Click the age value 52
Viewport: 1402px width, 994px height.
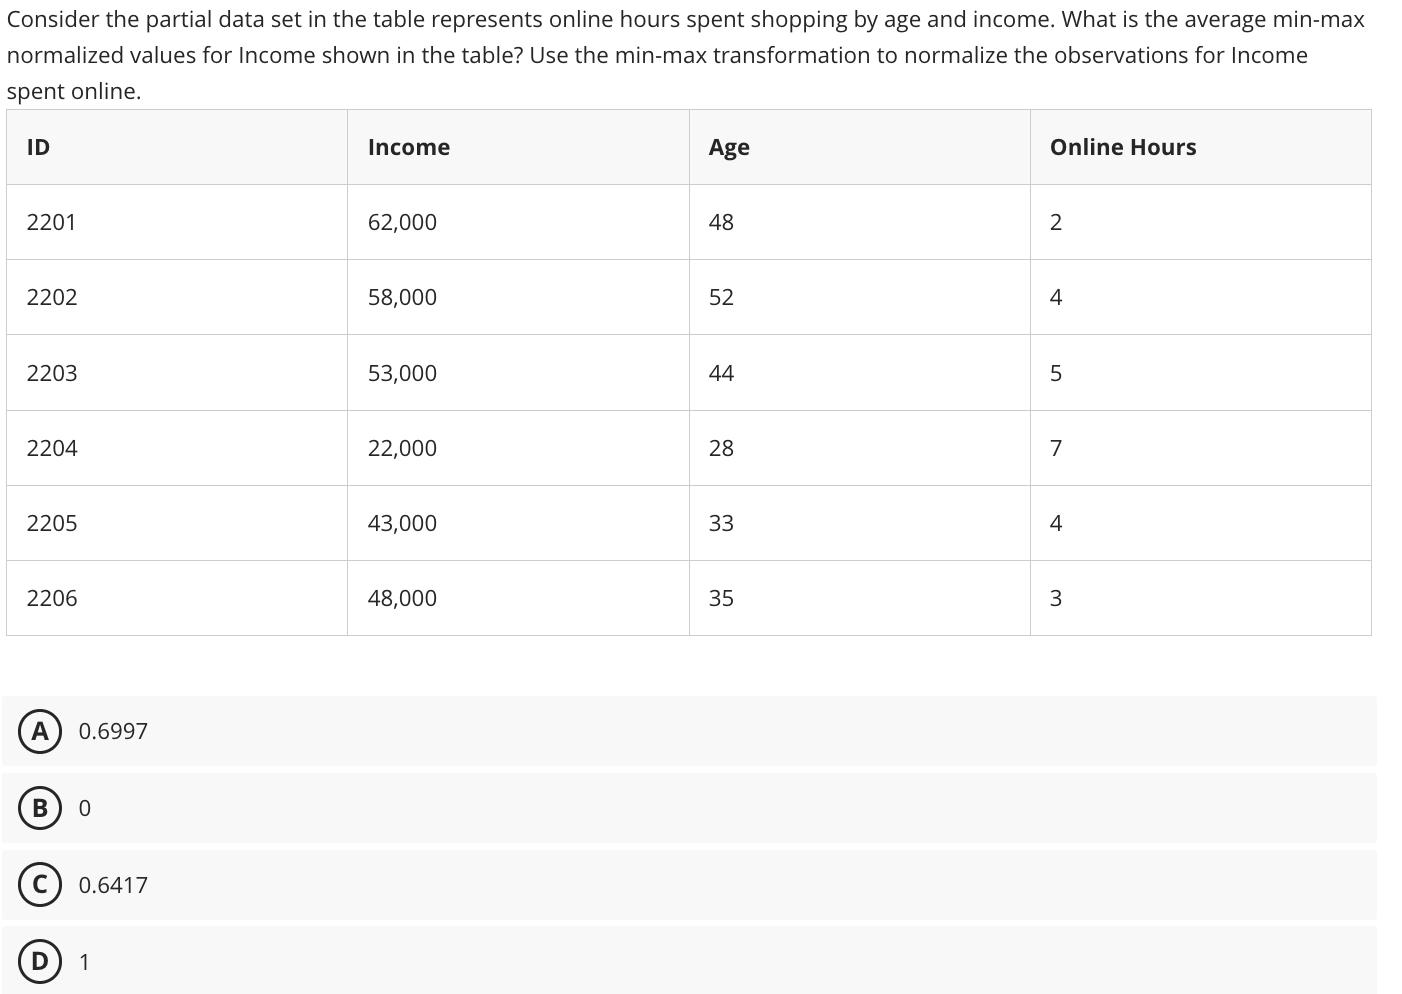[x=721, y=297]
